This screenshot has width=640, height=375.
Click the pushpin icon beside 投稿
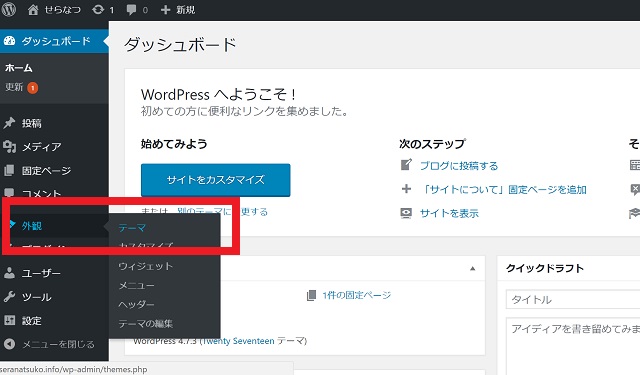coord(9,123)
